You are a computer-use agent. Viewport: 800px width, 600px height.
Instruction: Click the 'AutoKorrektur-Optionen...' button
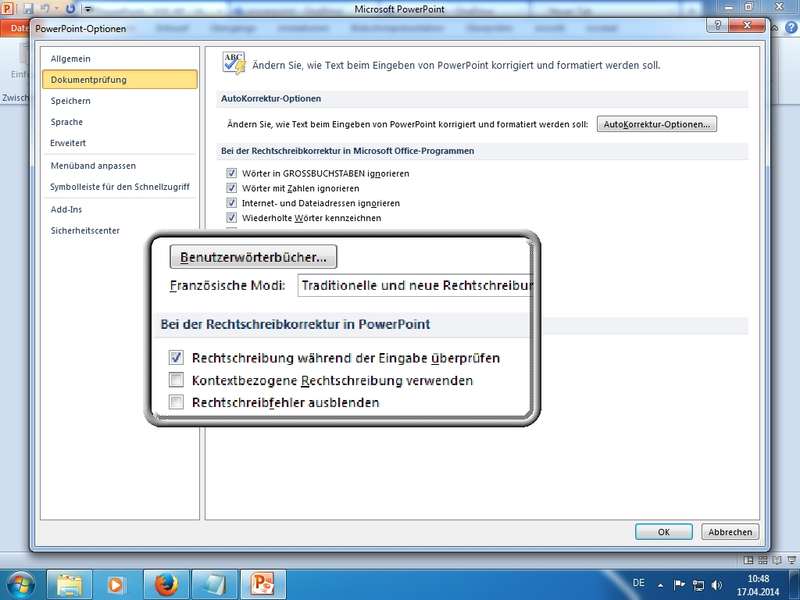[657, 125]
